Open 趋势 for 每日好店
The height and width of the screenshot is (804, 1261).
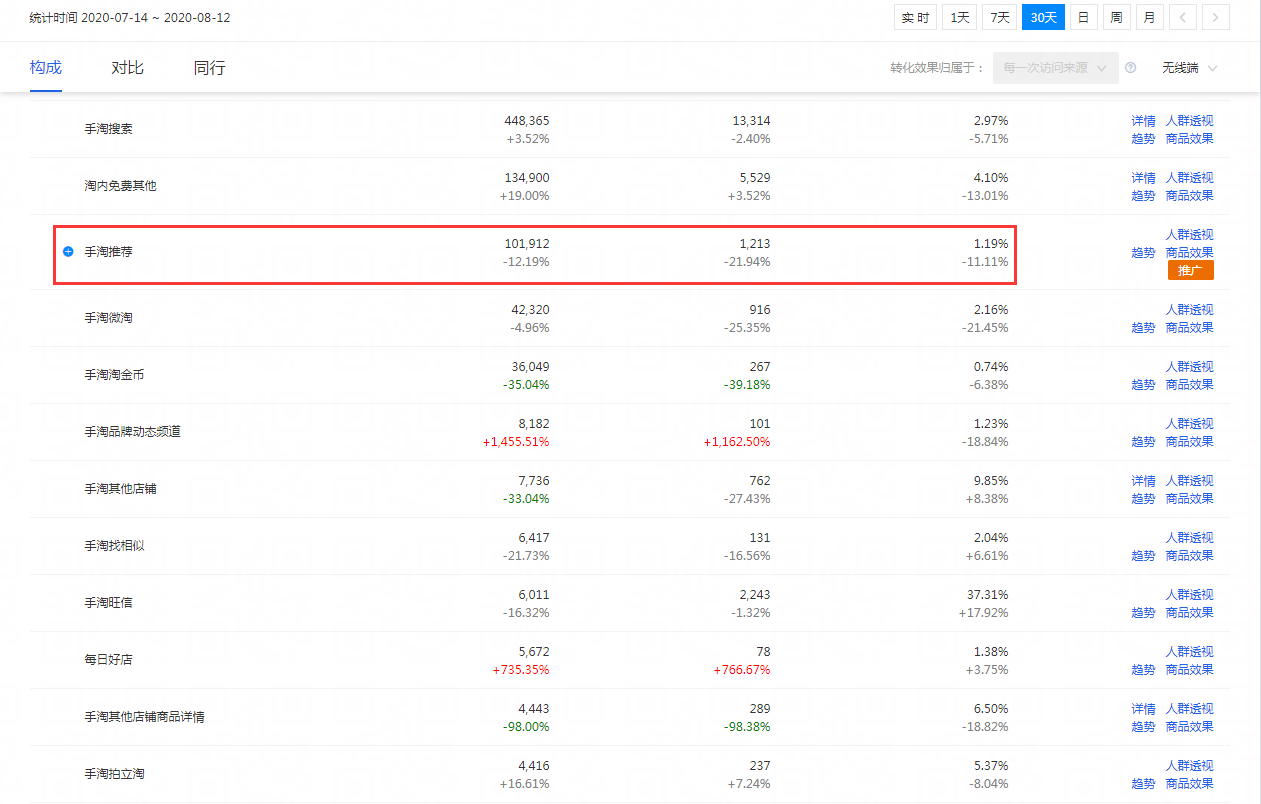pyautogui.click(x=1143, y=670)
